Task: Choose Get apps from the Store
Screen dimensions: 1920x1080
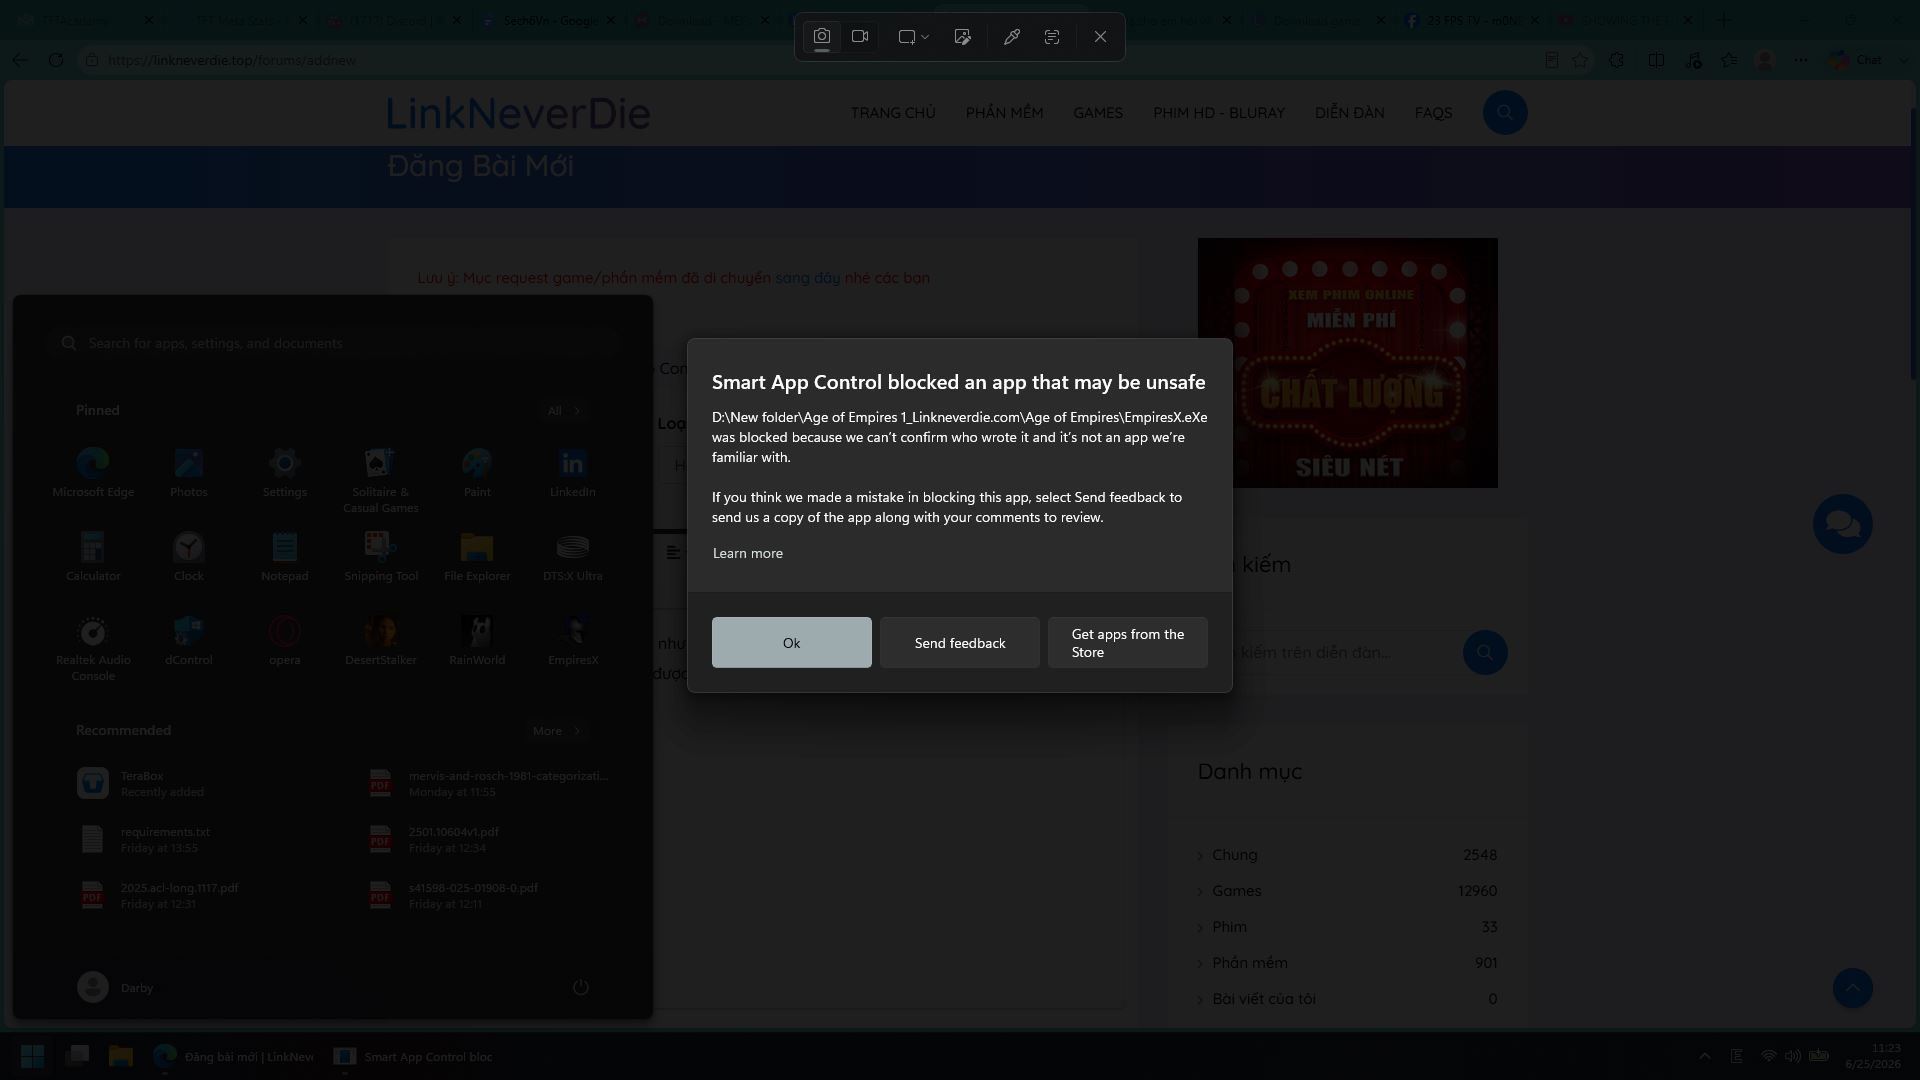Action: 1128,643
